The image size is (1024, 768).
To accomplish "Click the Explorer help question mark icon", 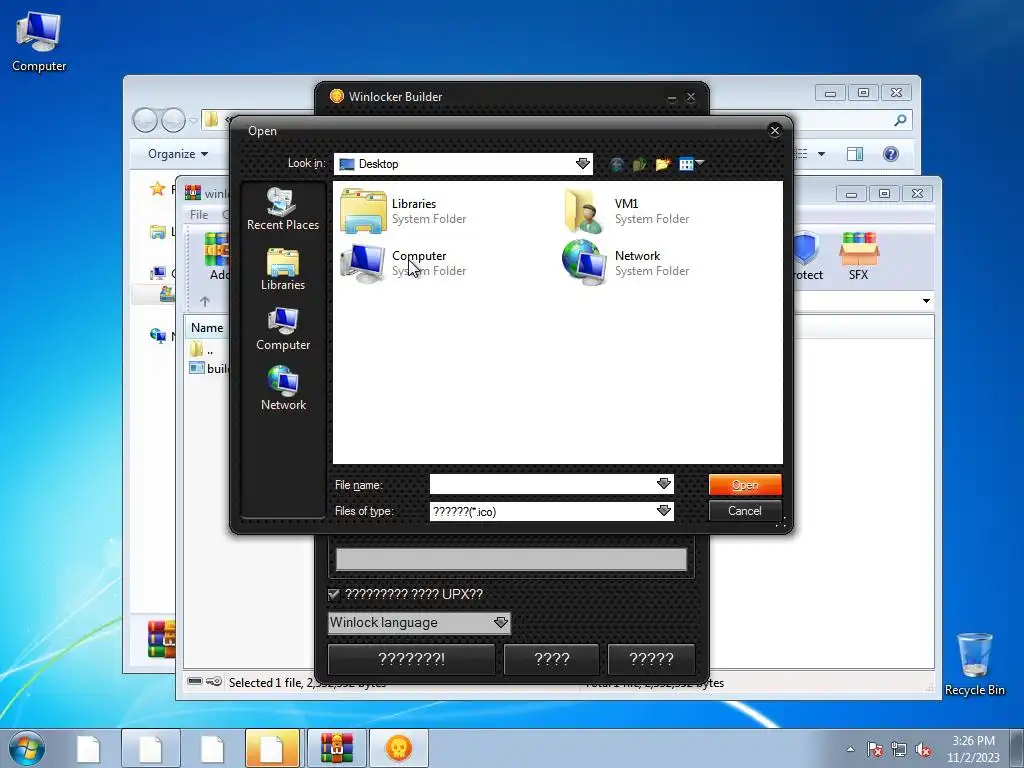I will pyautogui.click(x=890, y=154).
